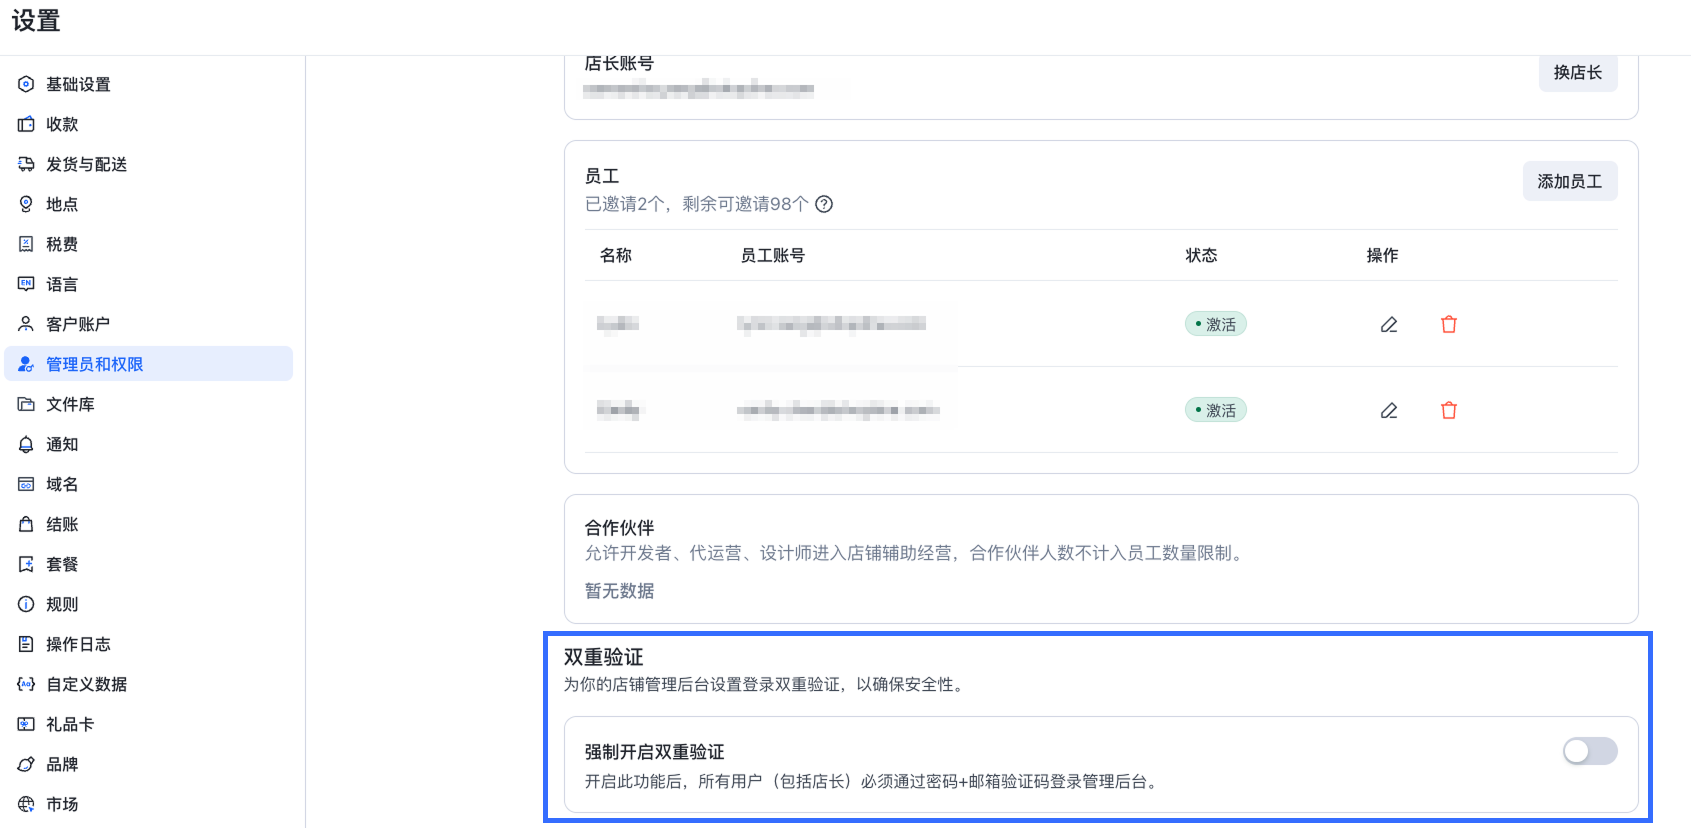Click the 套餐 plan icon

(26, 564)
